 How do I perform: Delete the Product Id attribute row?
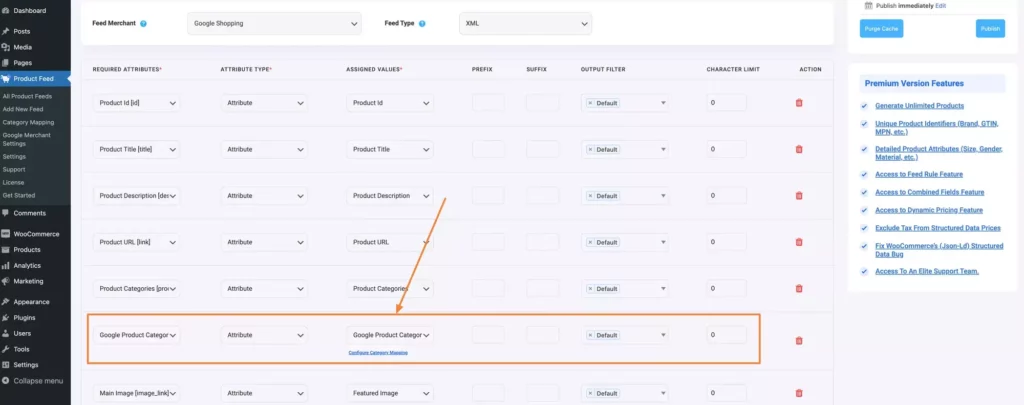(x=799, y=103)
